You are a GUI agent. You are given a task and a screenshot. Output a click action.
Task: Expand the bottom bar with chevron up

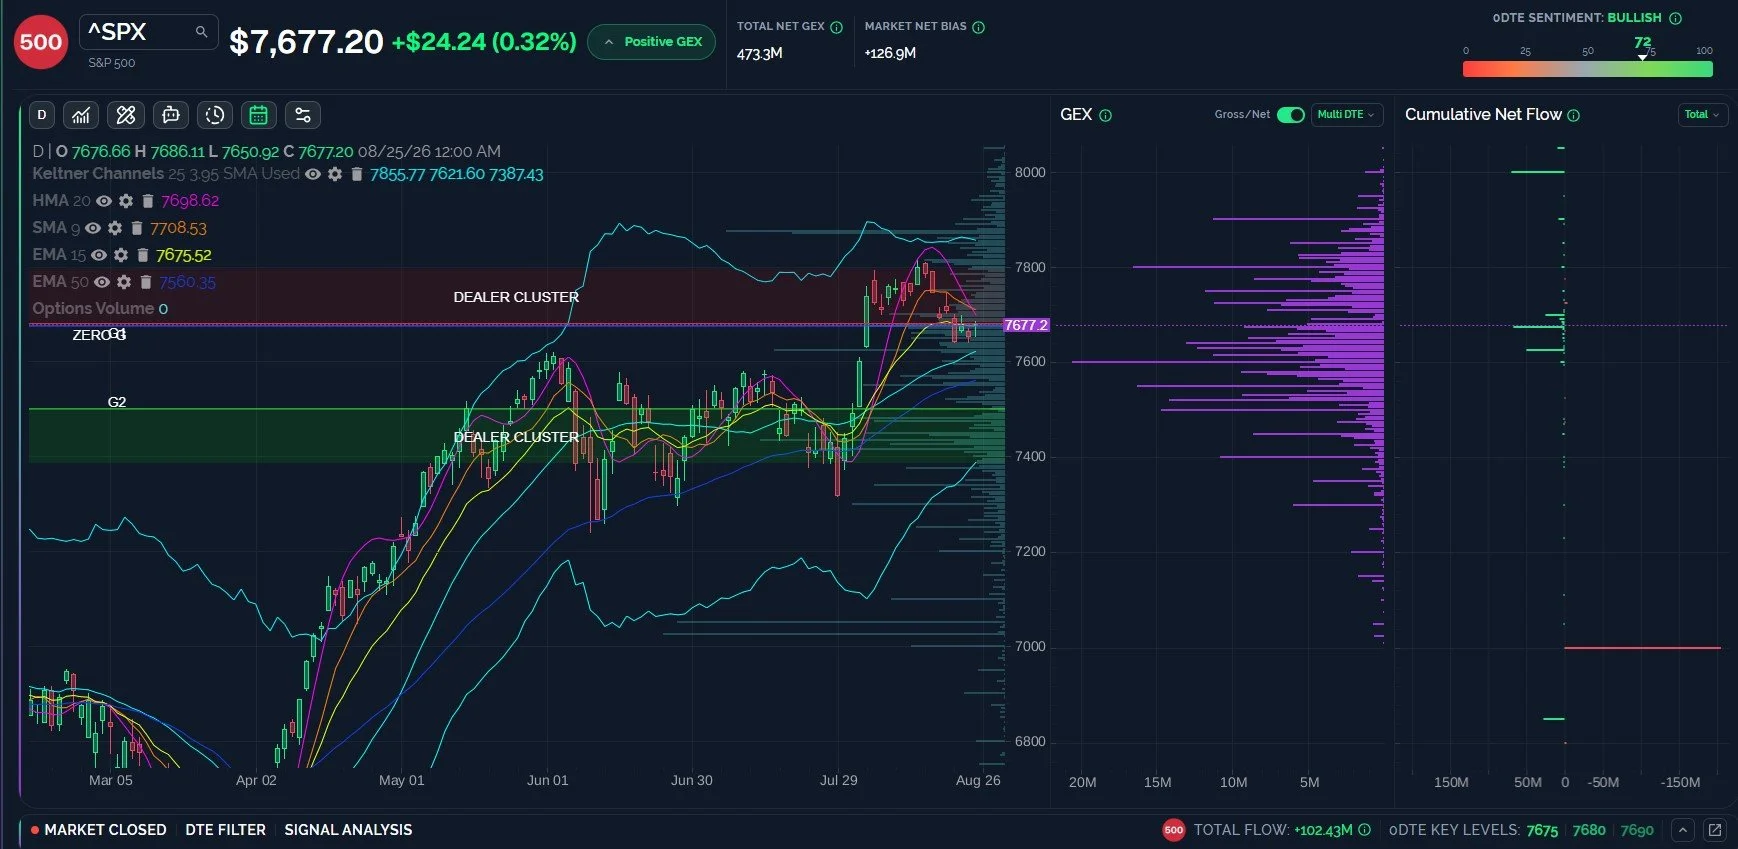[1683, 830]
